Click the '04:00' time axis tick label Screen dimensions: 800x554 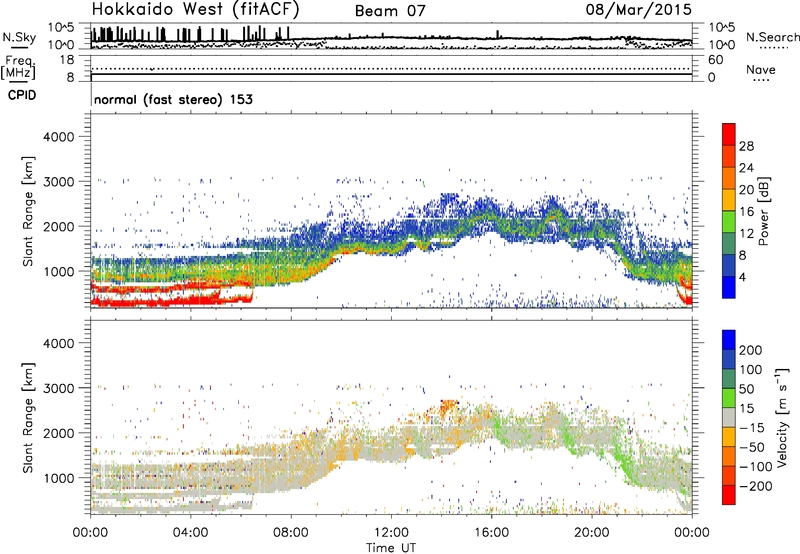(x=191, y=533)
